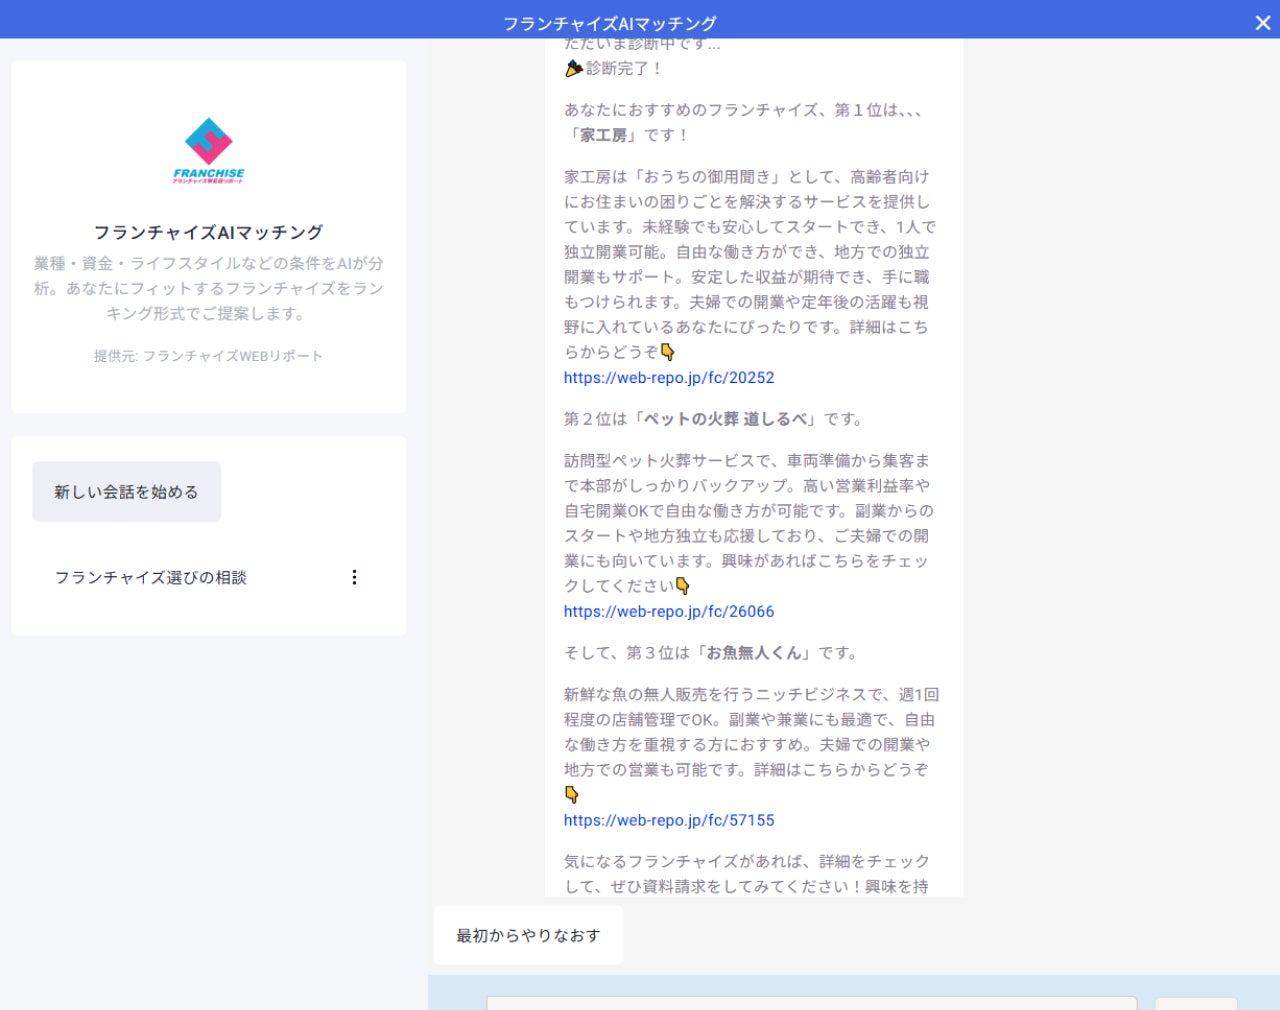Open the web-repo.jp/fc/26066 link
Viewport: 1280px width, 1010px height.
coord(669,612)
